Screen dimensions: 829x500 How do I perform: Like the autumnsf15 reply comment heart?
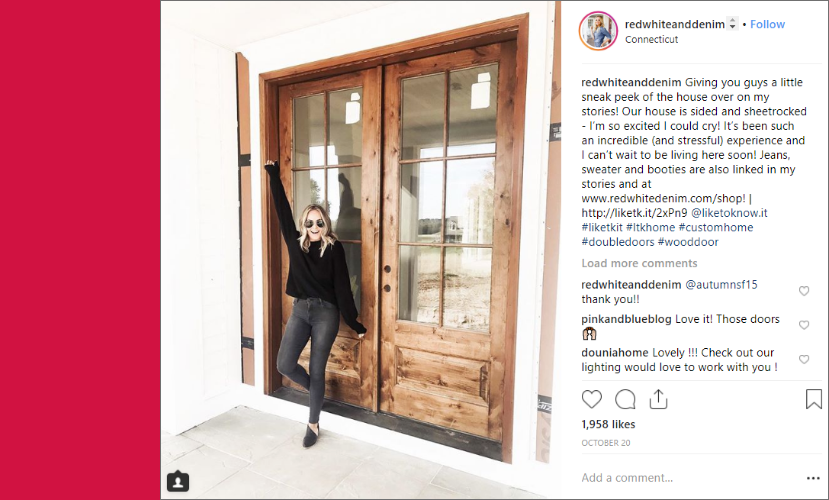tap(804, 291)
